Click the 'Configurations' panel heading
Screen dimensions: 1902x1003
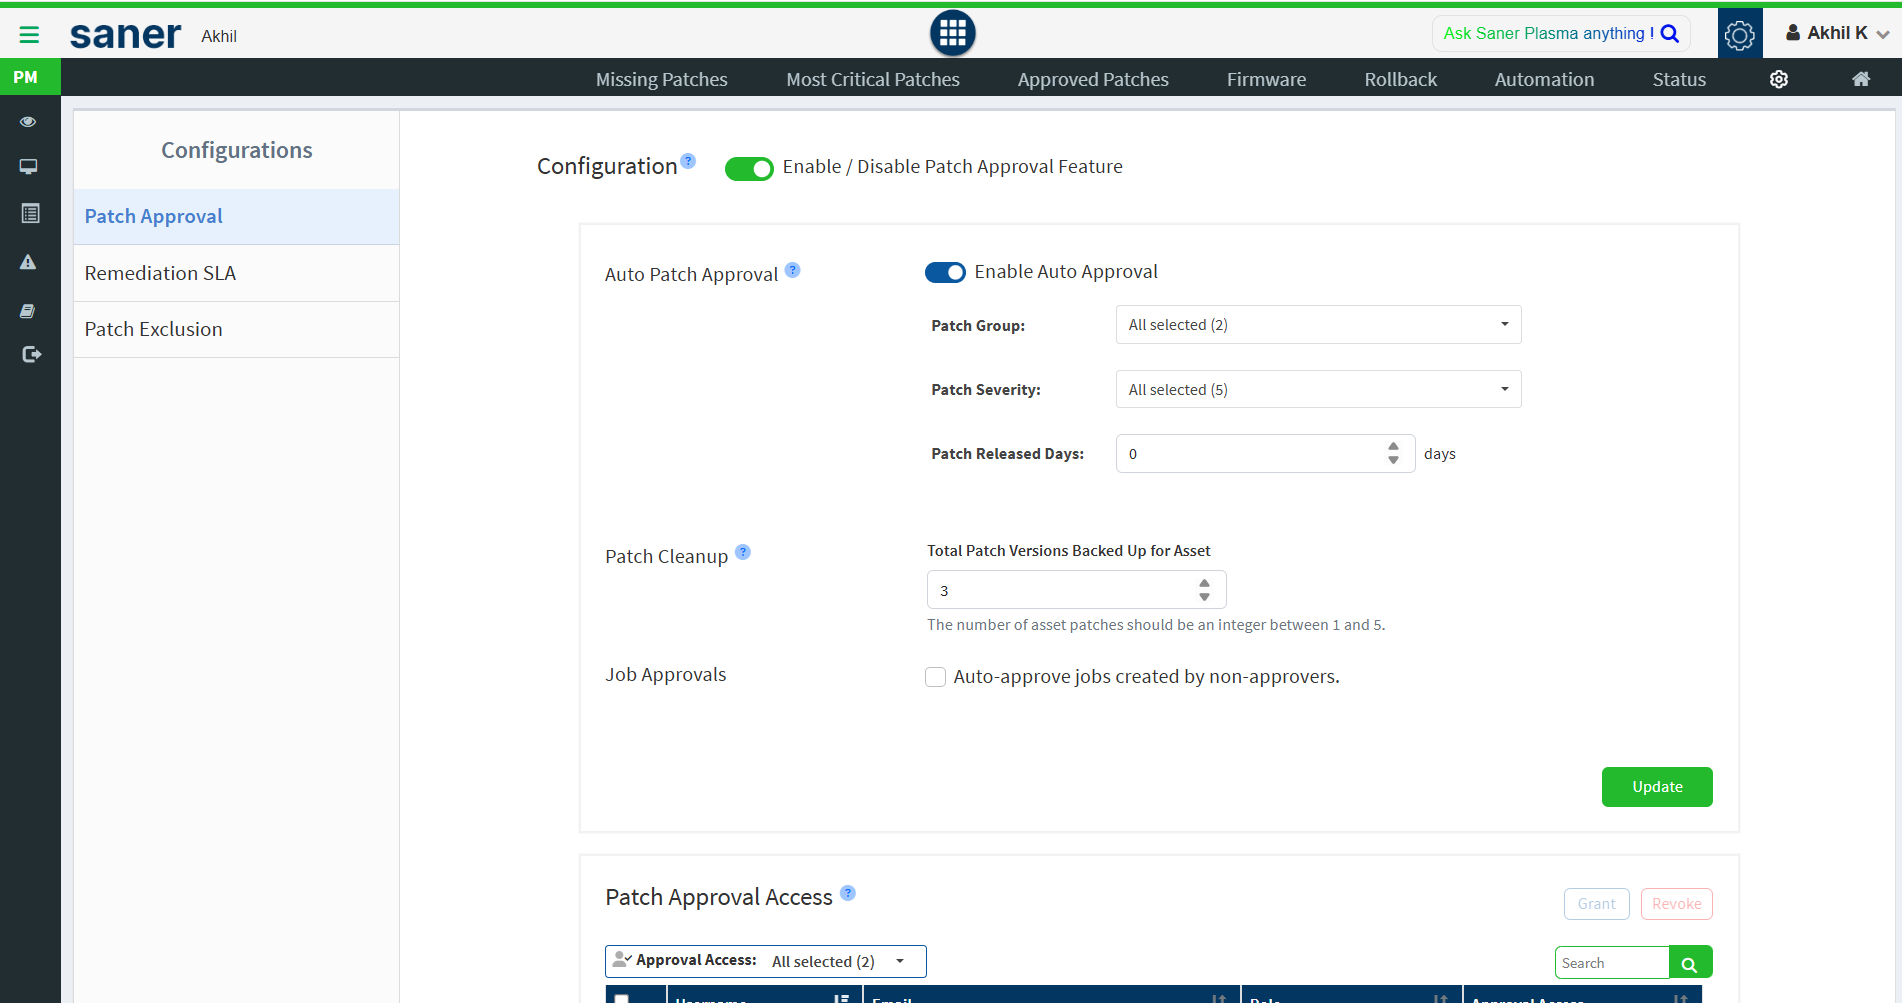click(x=237, y=150)
